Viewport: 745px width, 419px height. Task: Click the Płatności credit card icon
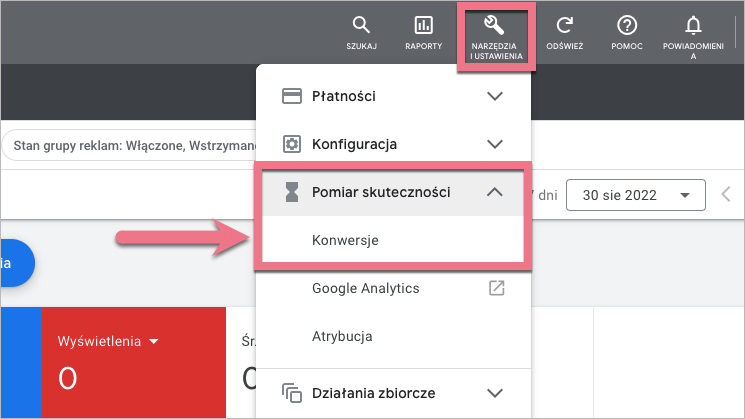[x=292, y=97]
